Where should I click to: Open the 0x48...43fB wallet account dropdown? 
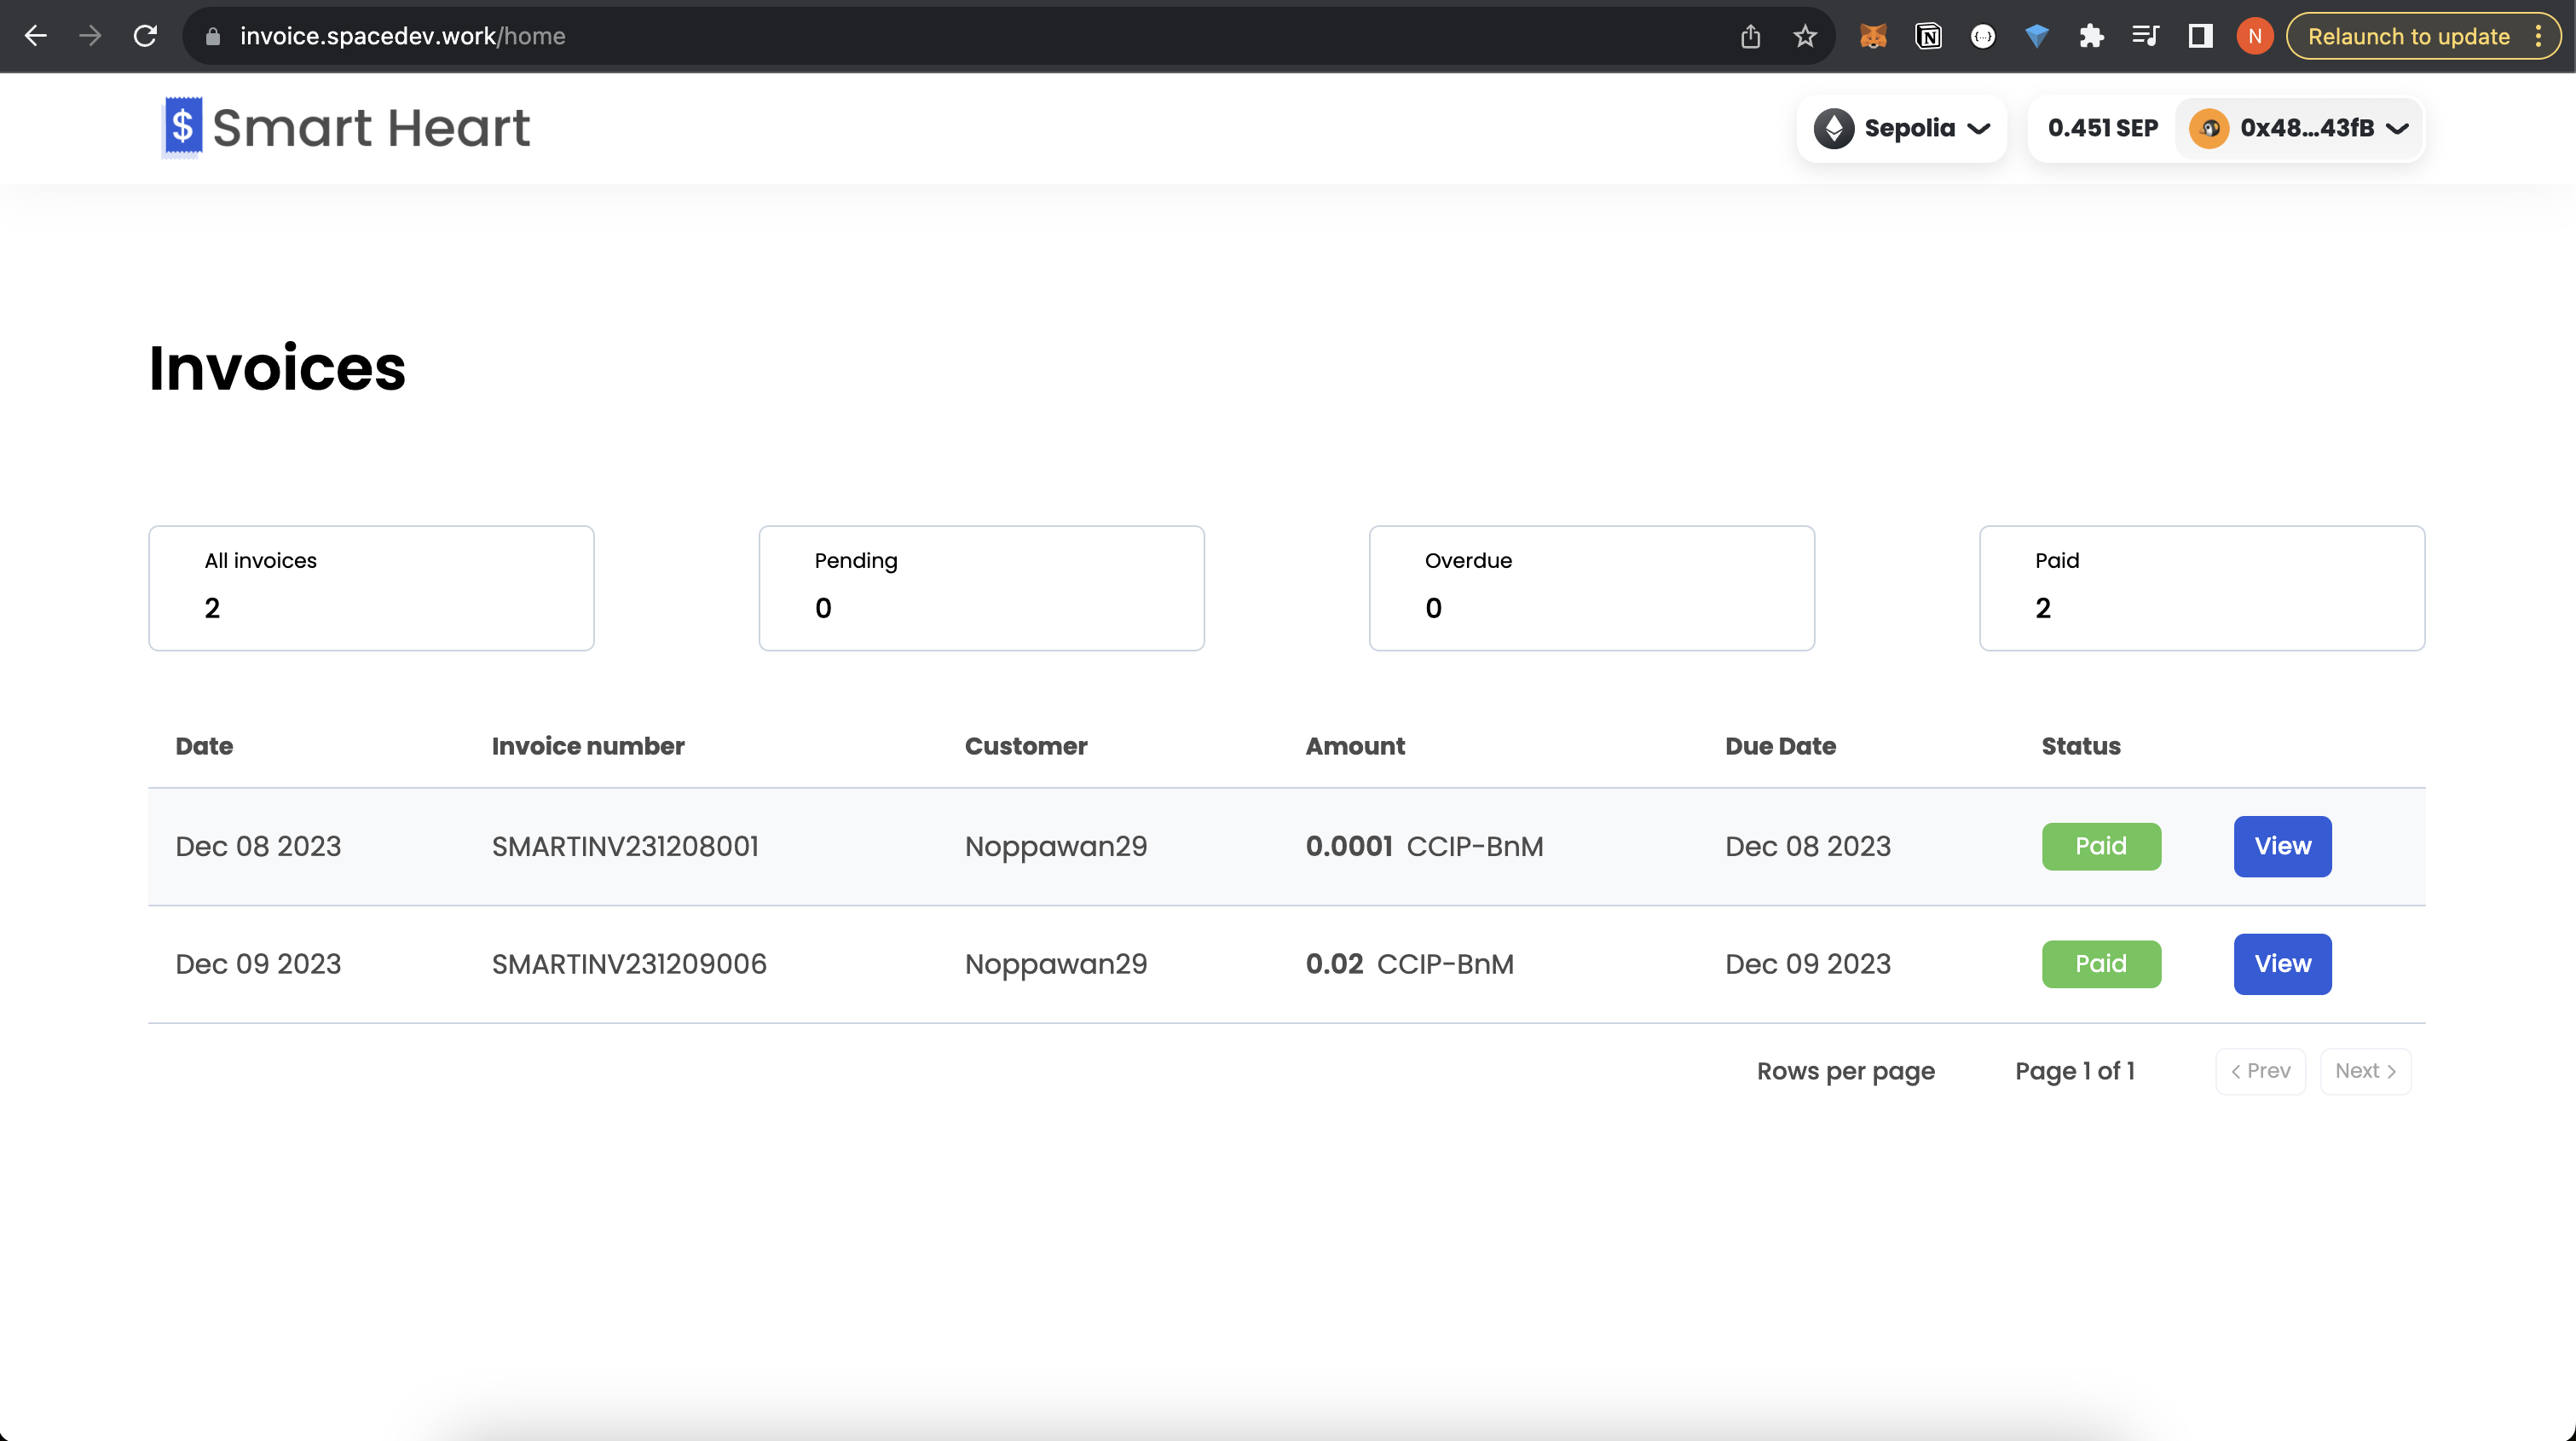click(2300, 128)
